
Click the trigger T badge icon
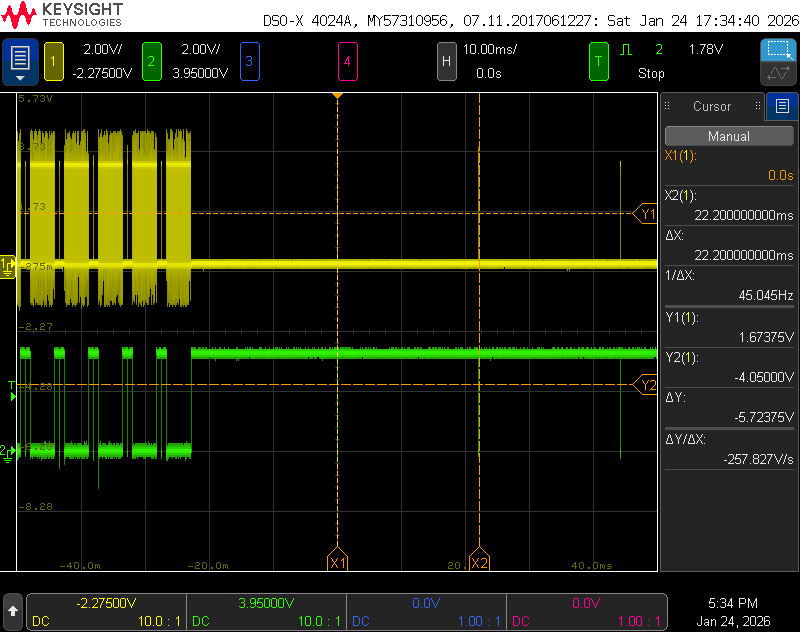click(599, 62)
